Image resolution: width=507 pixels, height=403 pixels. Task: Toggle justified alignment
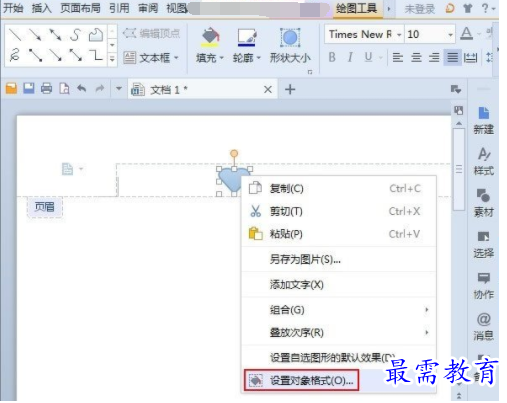[x=452, y=58]
